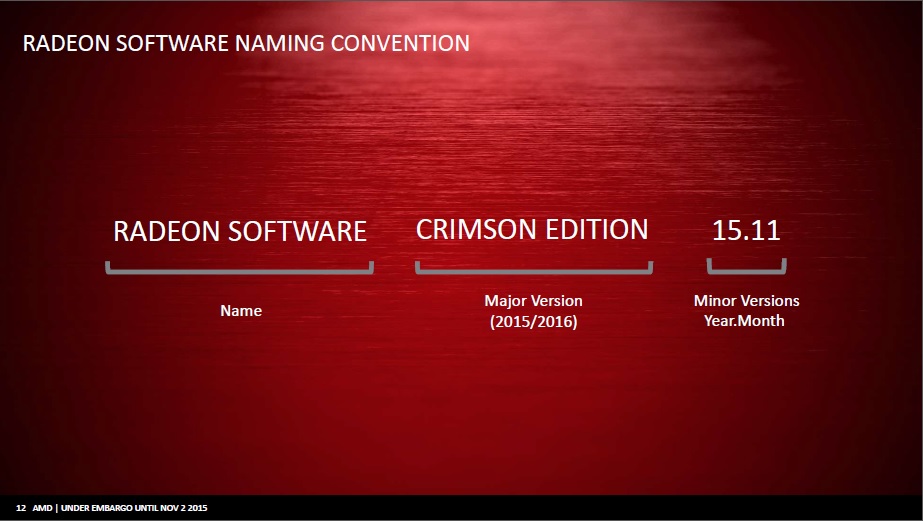The height and width of the screenshot is (521, 923).
Task: Click 'UNDER EMBARGO UNTIL NOV 2 2015' footer text
Action: click(x=134, y=508)
